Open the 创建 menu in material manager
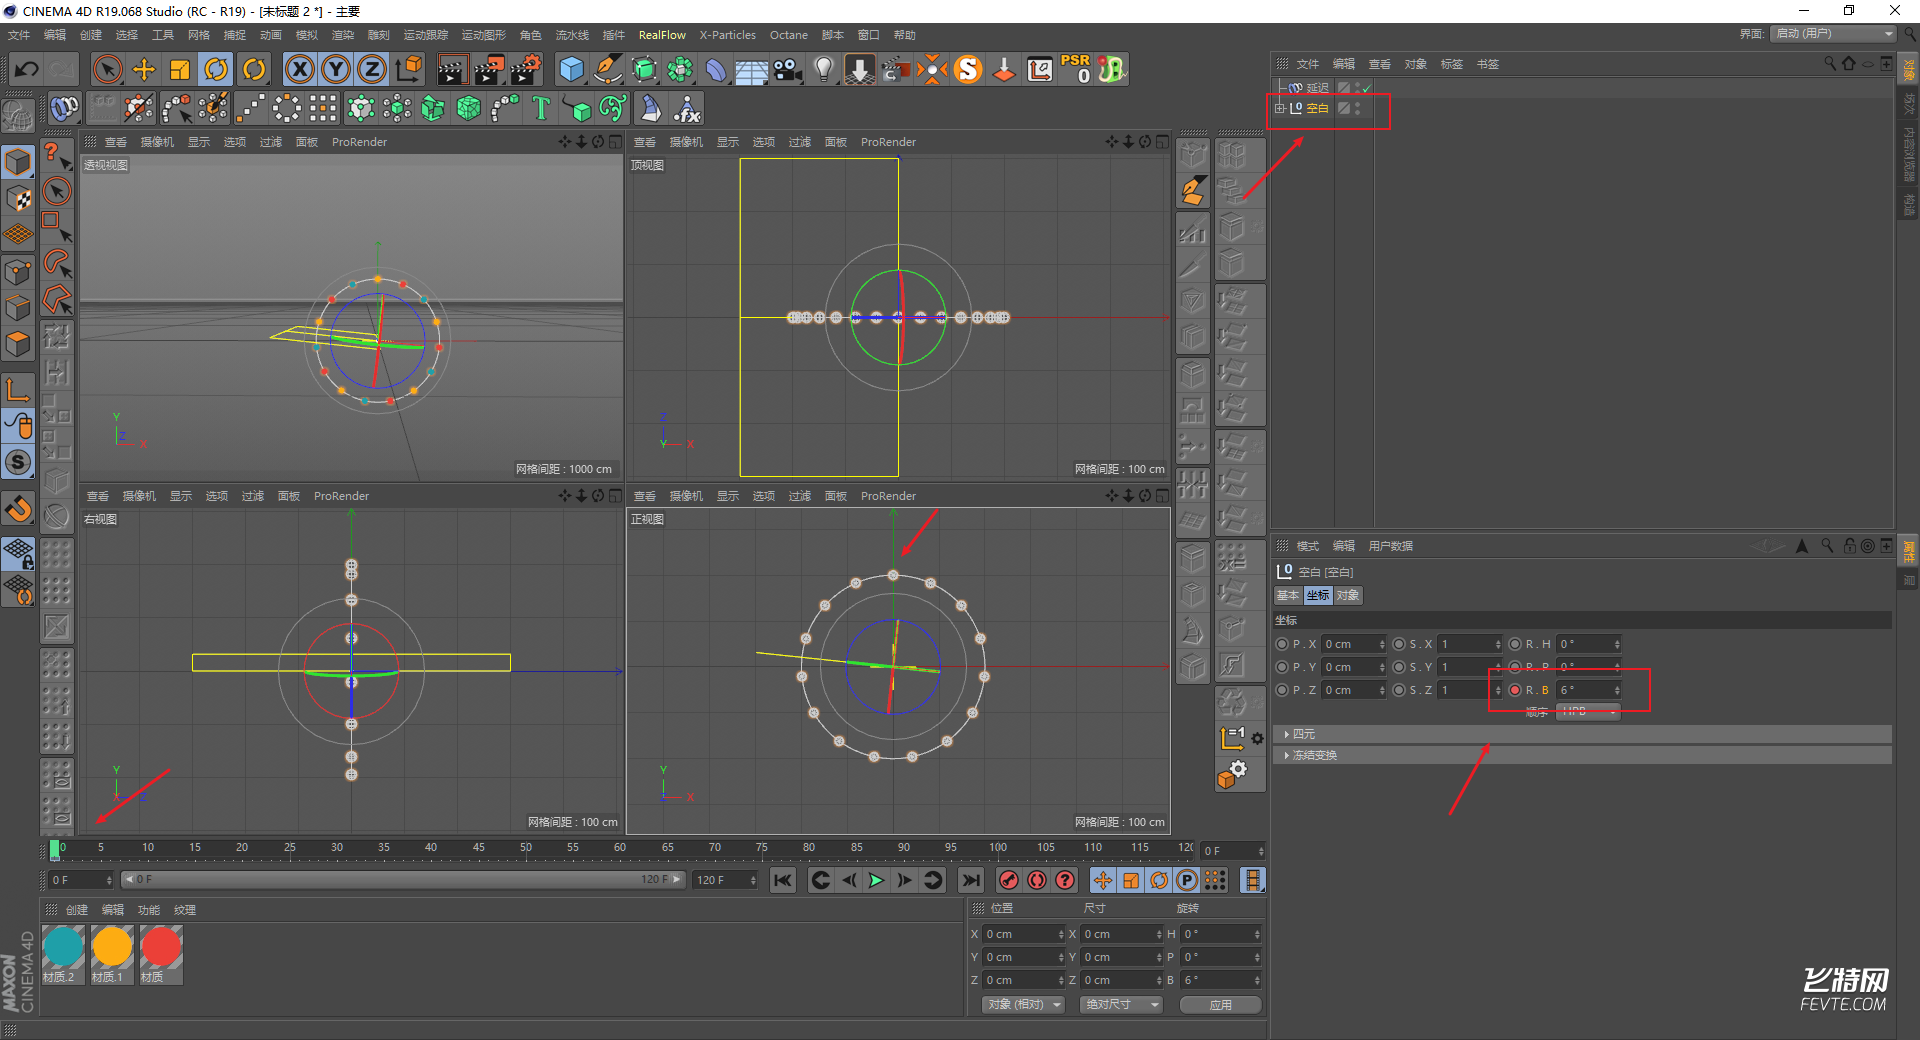This screenshot has height=1040, width=1920. click(77, 910)
